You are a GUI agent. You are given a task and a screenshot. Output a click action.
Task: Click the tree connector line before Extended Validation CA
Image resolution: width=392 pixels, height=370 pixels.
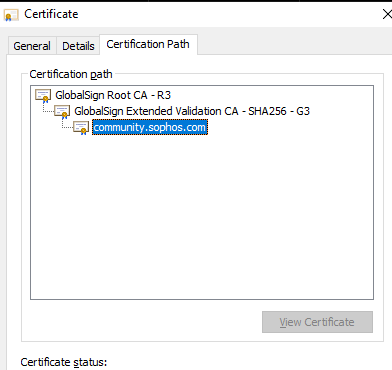[48, 109]
